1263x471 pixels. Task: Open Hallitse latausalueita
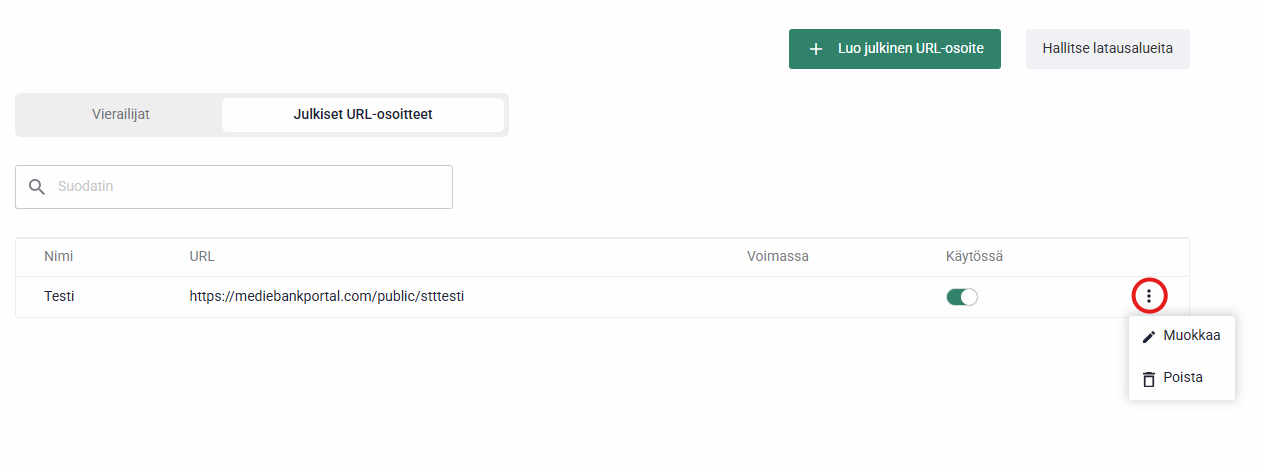coord(1107,49)
